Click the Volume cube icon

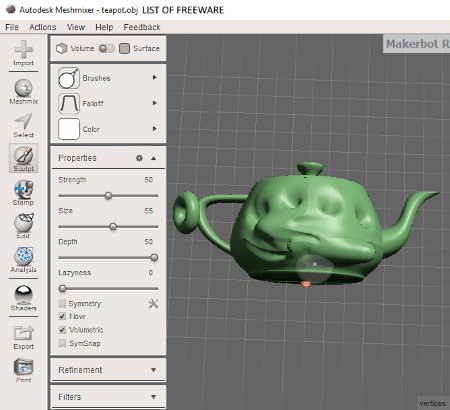click(62, 49)
